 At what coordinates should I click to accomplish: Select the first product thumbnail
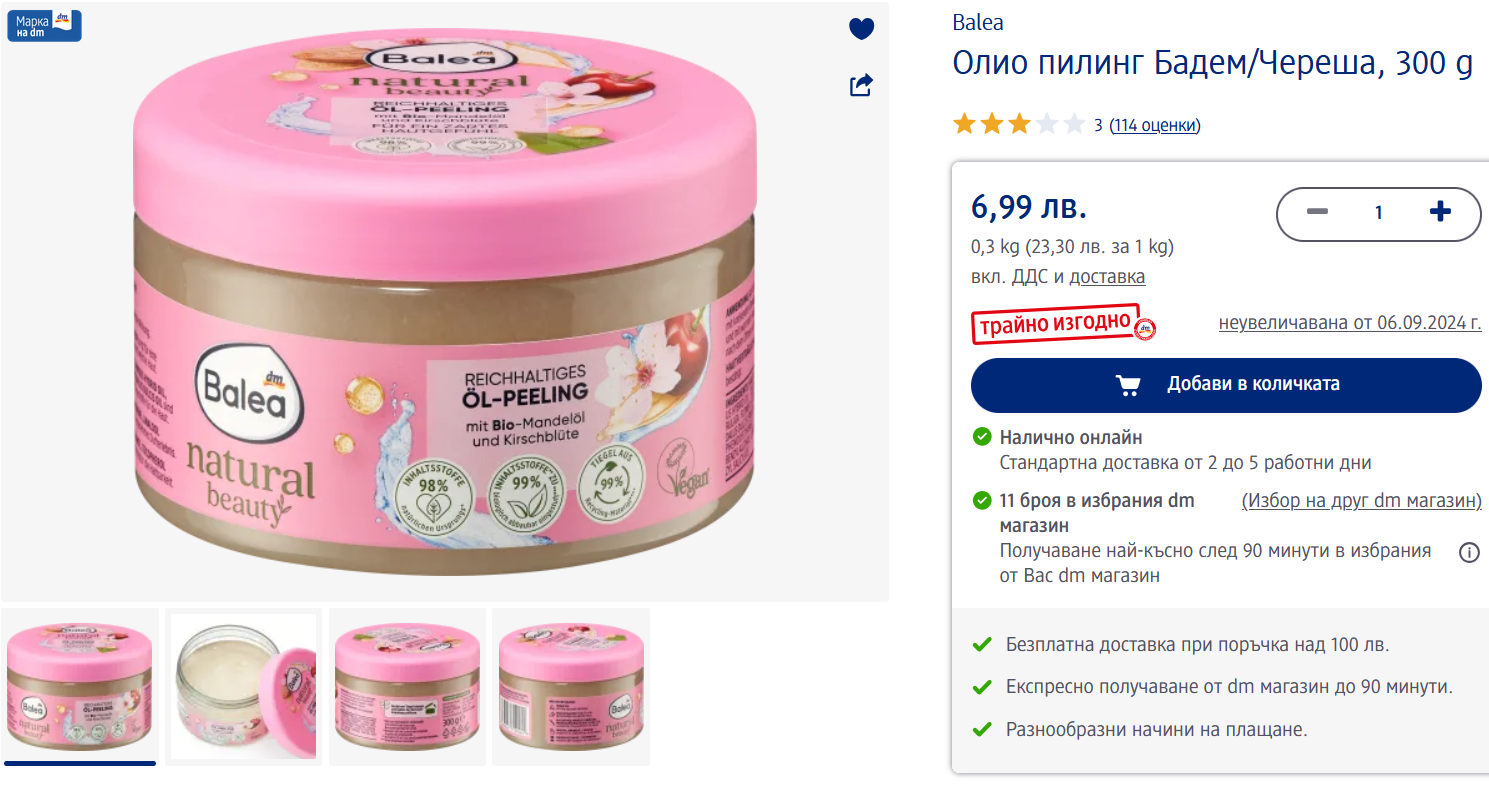(x=80, y=686)
